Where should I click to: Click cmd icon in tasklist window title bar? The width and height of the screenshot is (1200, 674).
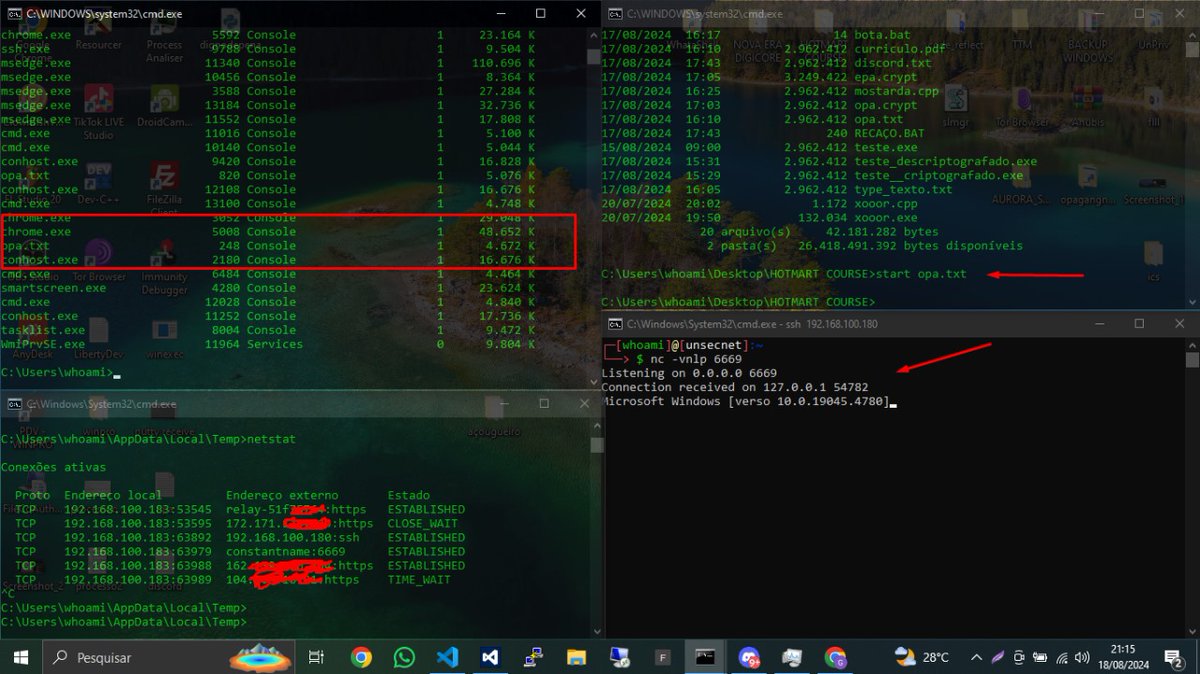pos(12,14)
